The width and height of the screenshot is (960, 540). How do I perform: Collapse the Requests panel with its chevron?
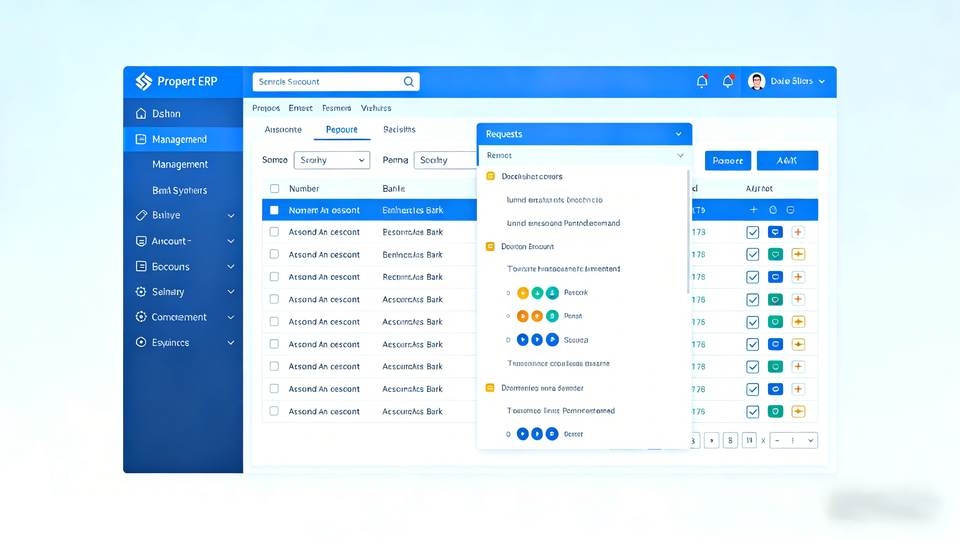click(x=678, y=134)
